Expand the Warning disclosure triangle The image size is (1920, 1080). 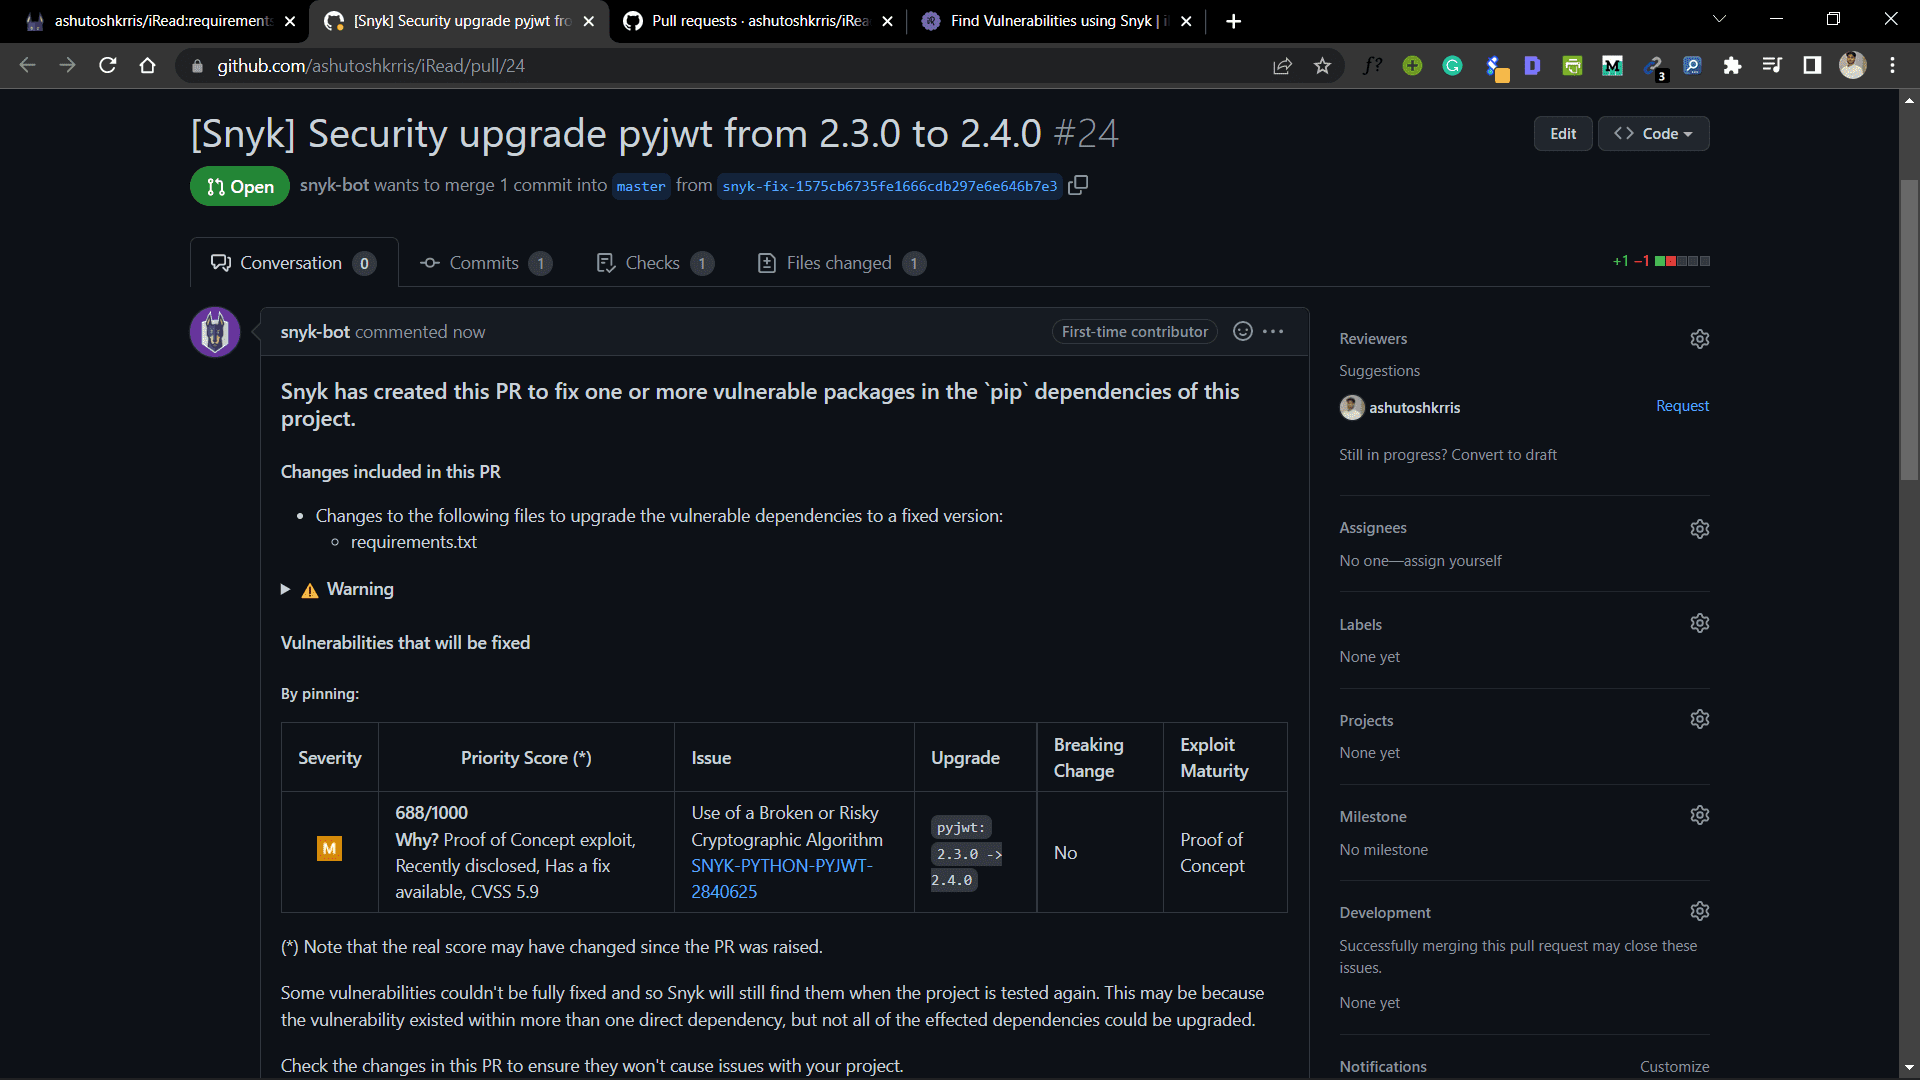point(286,589)
